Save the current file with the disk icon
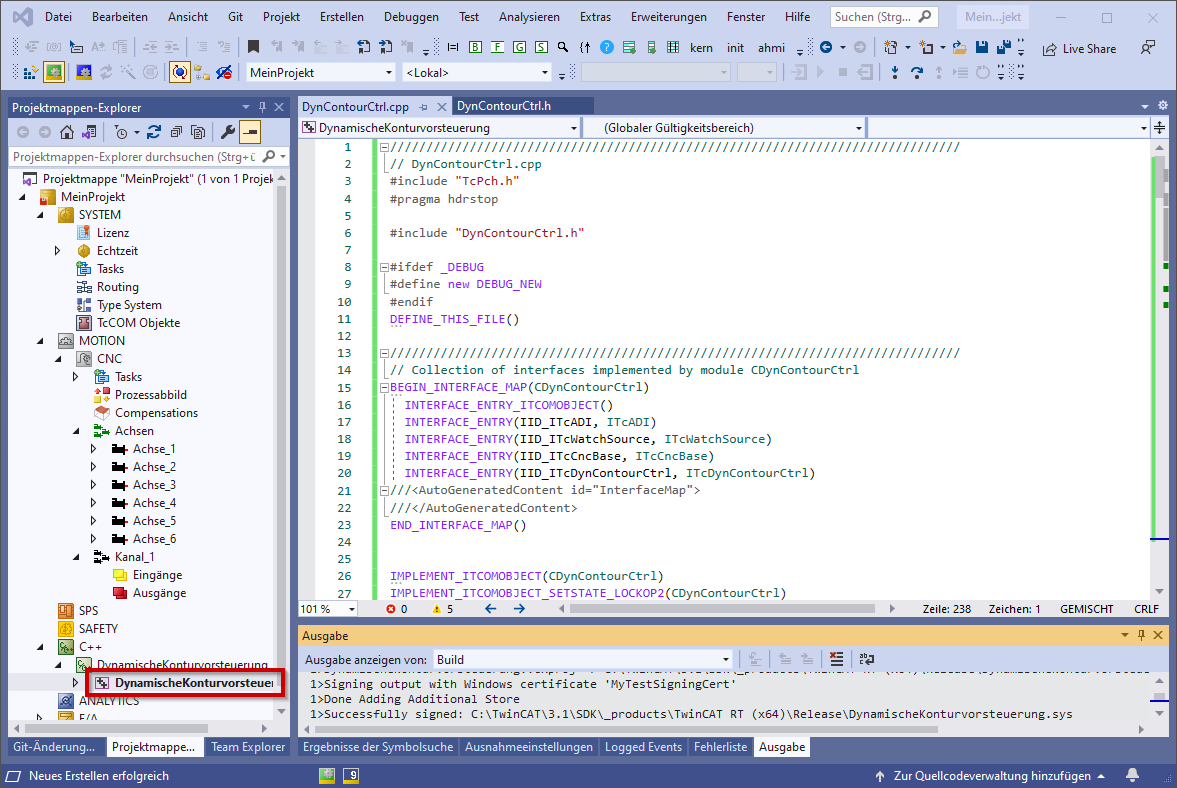Viewport: 1177px width, 788px height. [981, 47]
